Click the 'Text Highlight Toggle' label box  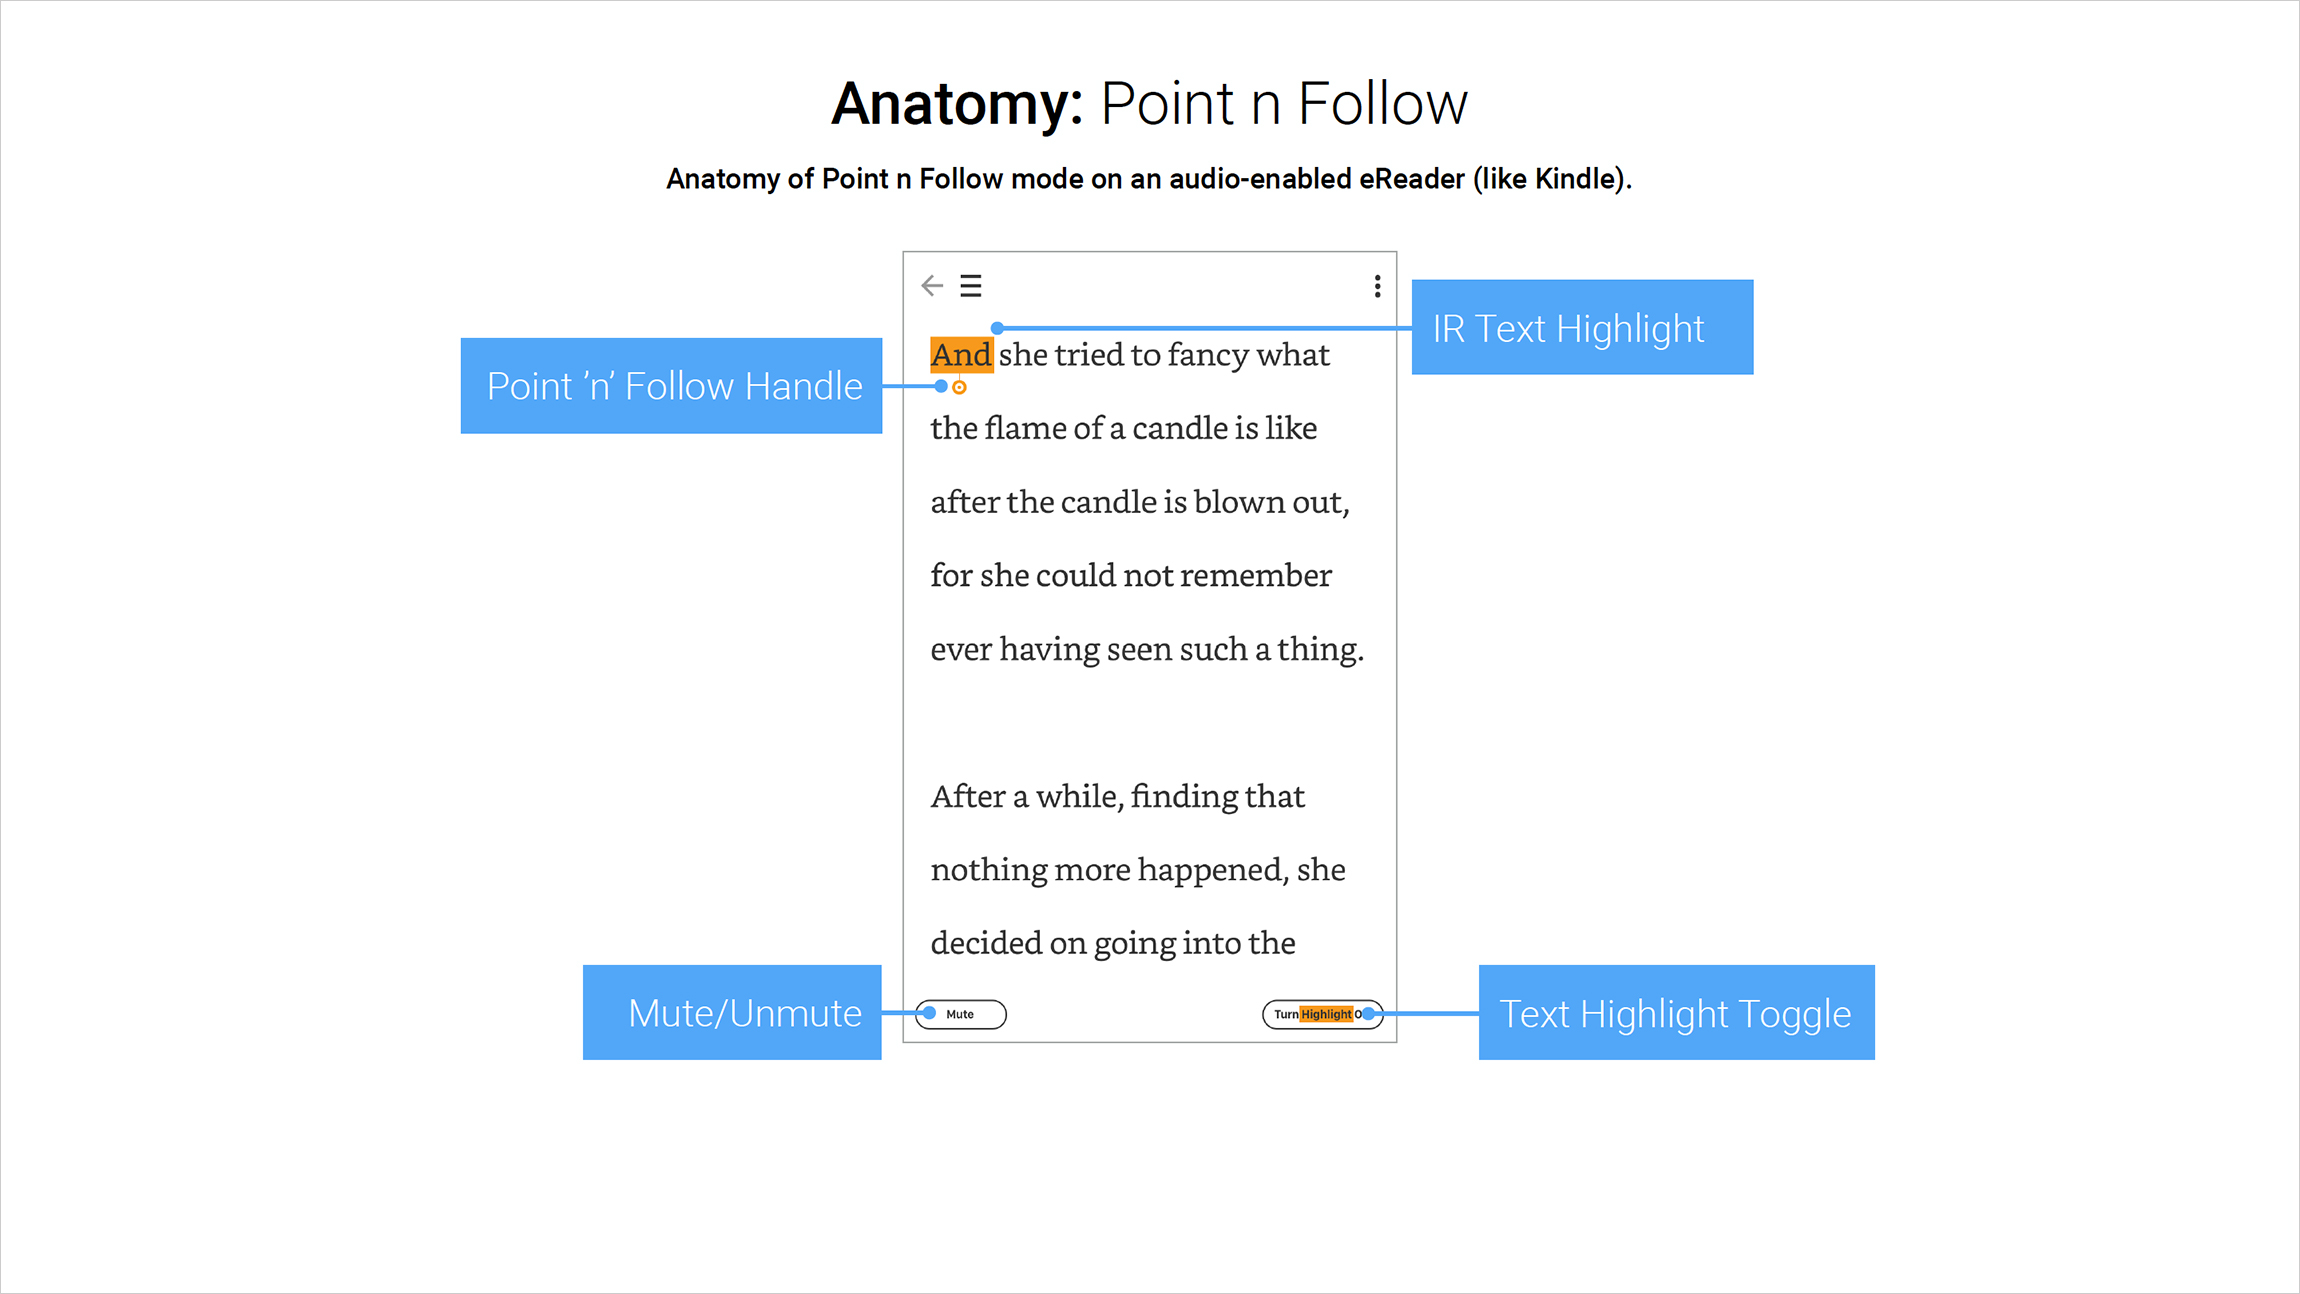1676,1013
